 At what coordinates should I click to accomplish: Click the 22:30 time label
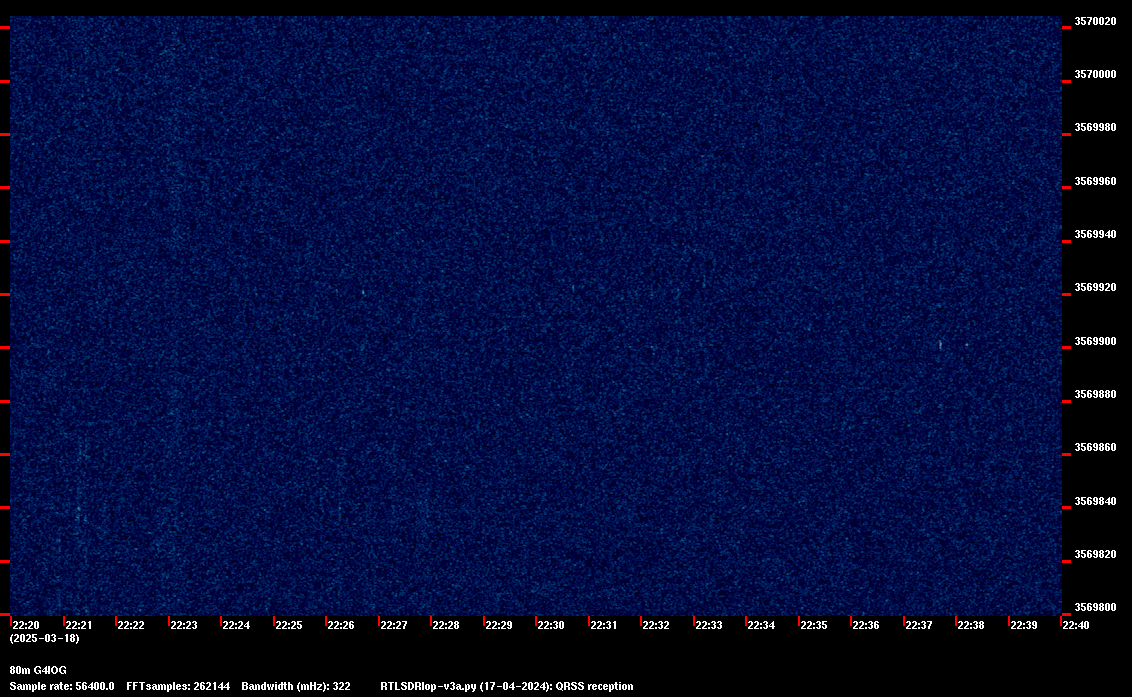[551, 625]
